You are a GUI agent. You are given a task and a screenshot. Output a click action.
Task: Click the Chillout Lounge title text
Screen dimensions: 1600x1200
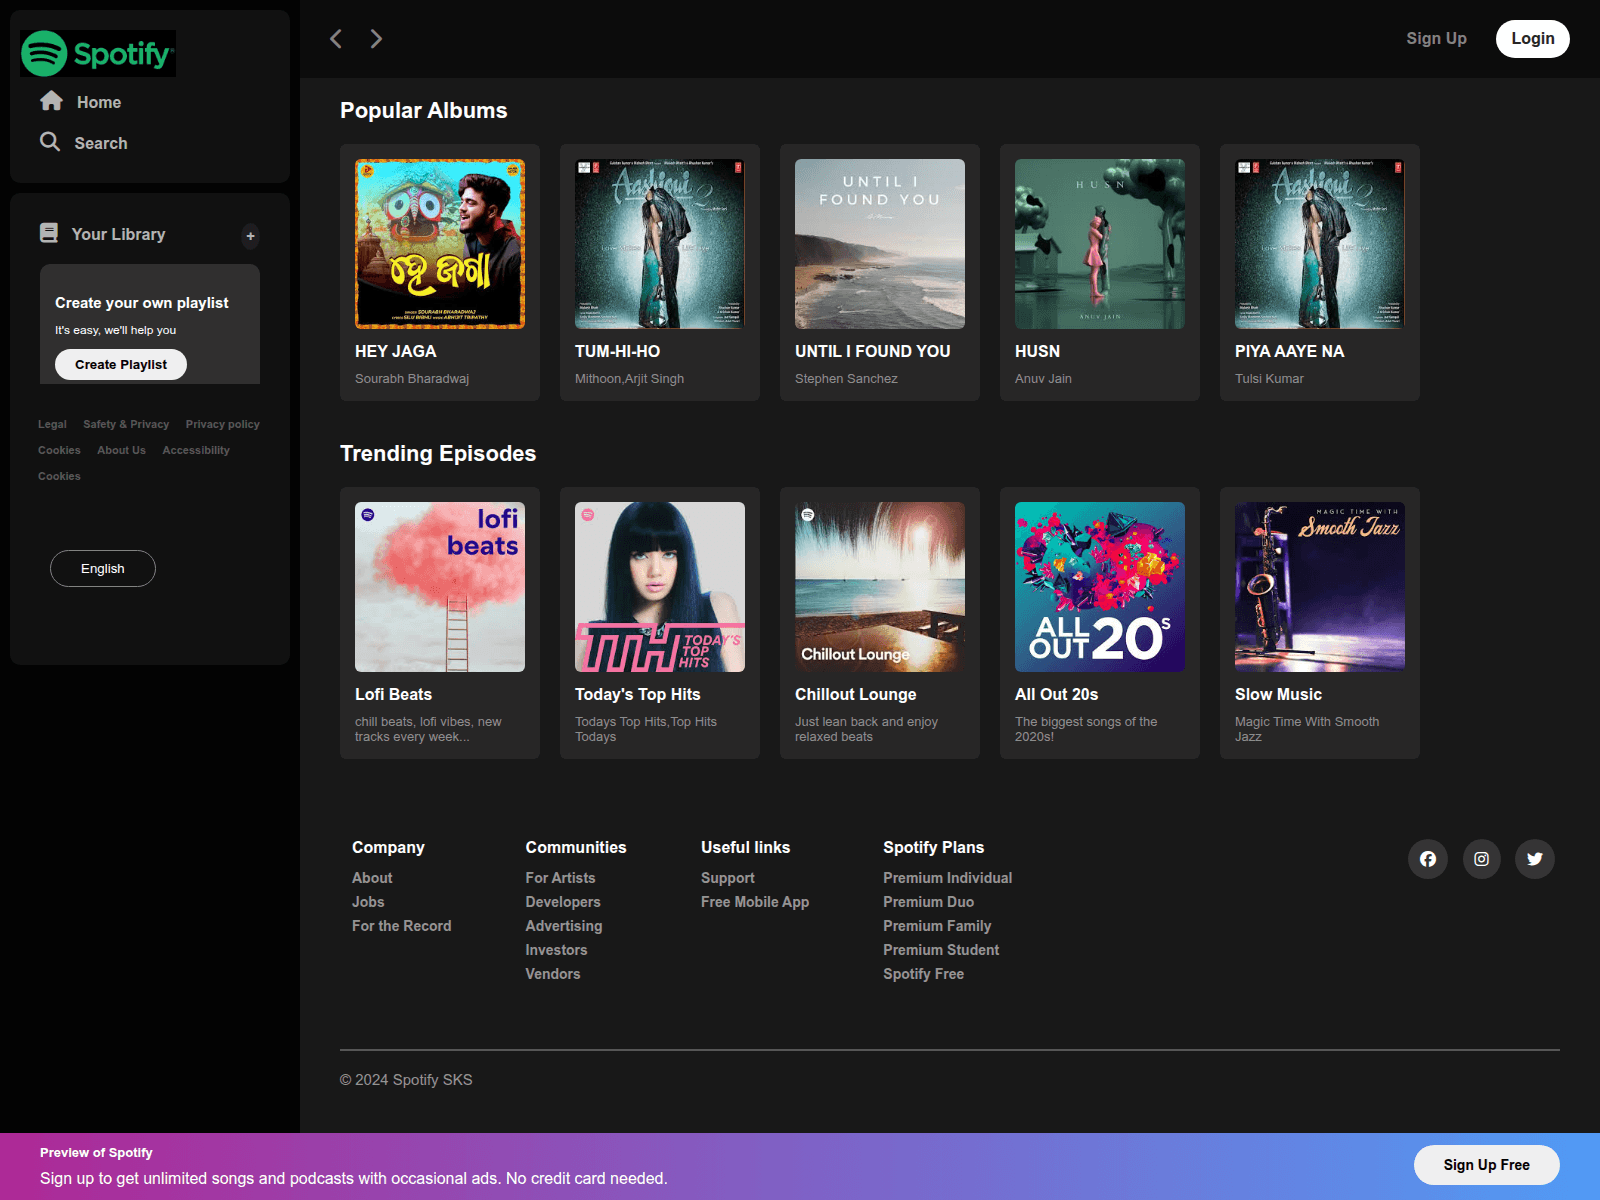pyautogui.click(x=855, y=694)
